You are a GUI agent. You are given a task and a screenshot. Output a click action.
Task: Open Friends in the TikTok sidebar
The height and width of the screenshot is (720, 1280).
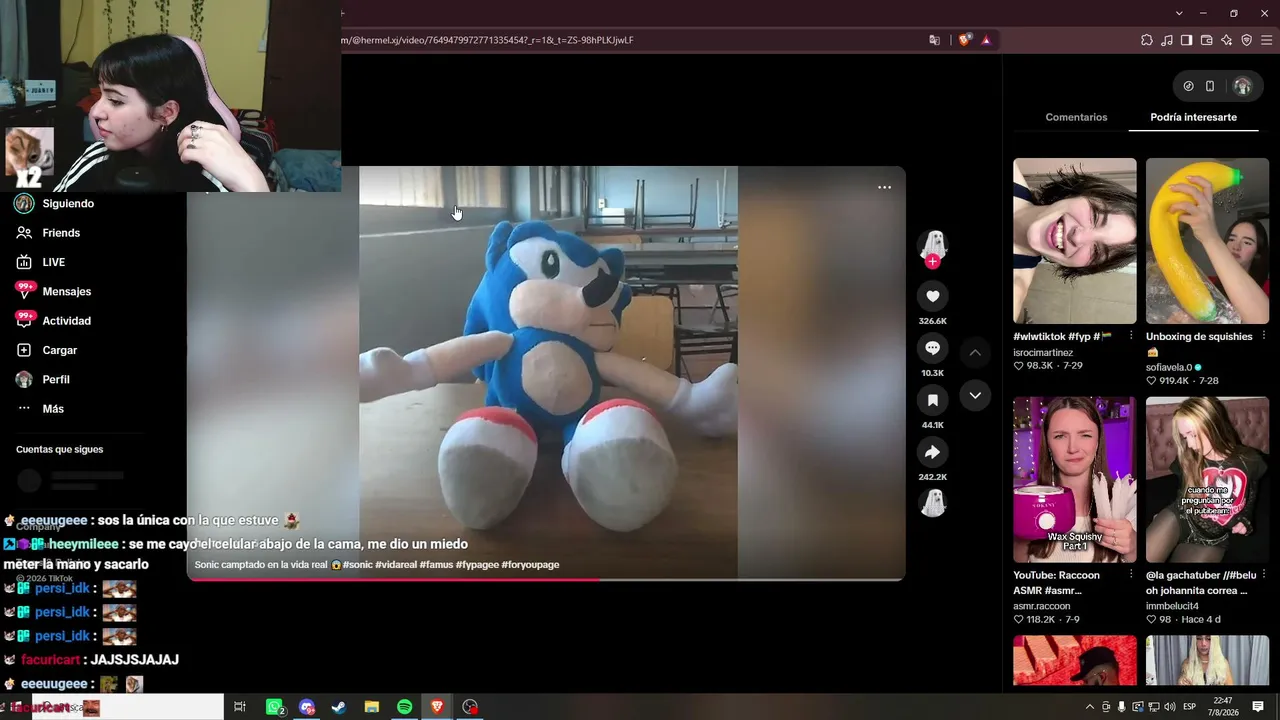click(x=48, y=233)
